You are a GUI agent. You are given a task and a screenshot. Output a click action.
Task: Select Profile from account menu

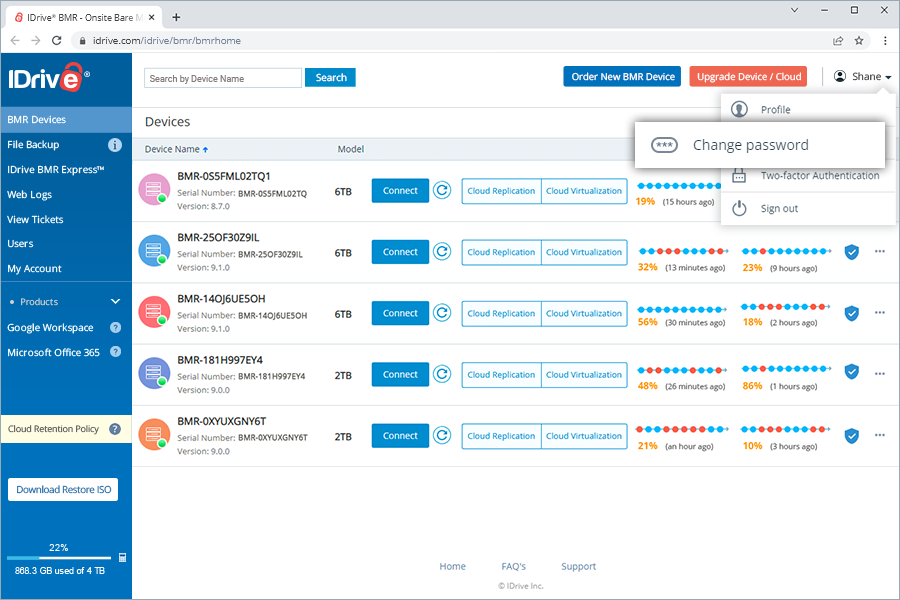[x=808, y=109]
